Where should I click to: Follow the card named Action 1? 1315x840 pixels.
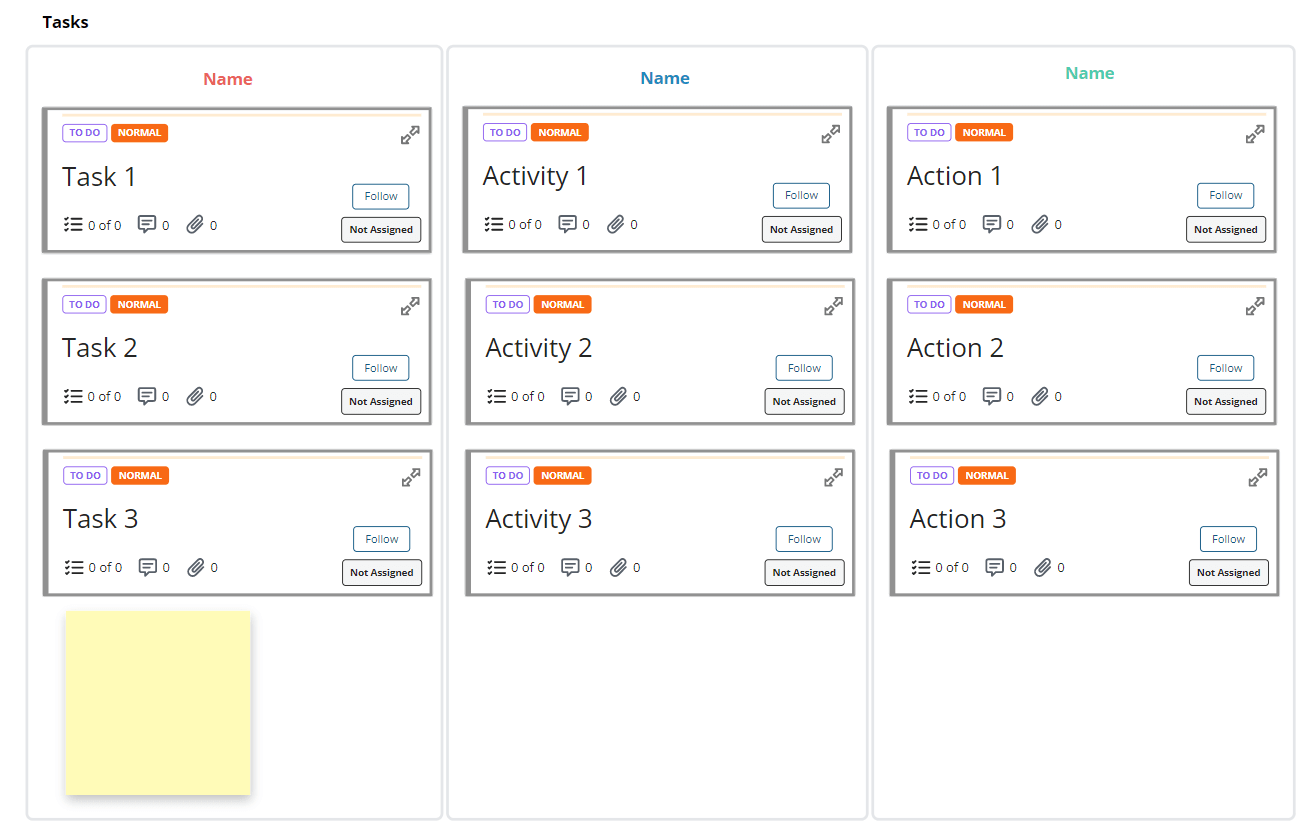[1225, 195]
